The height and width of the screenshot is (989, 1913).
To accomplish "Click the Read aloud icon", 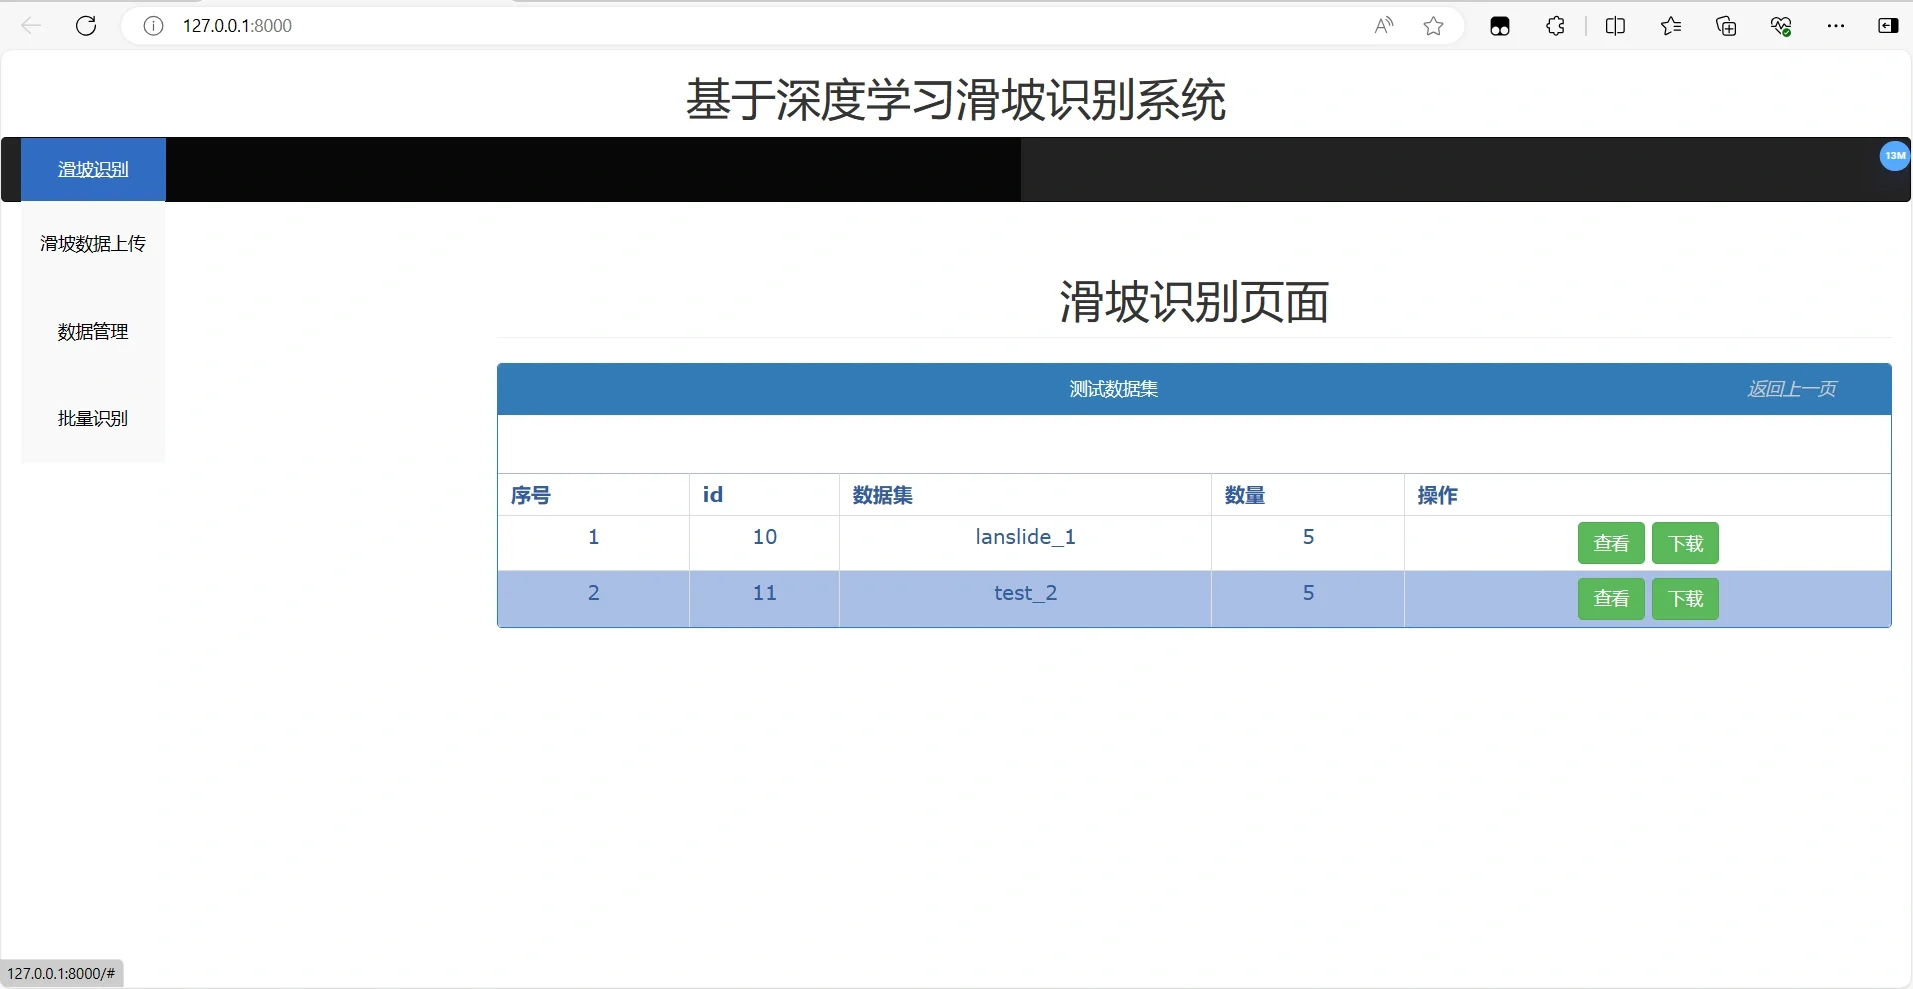I will click(x=1384, y=26).
